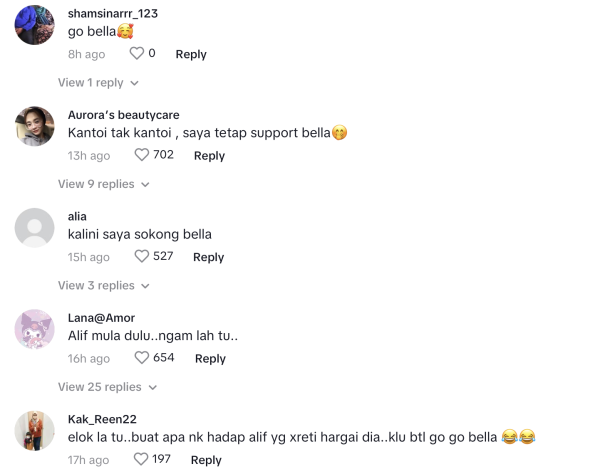Open alia's default gray avatar
Screen dimensions: 590x474
pos(35,228)
